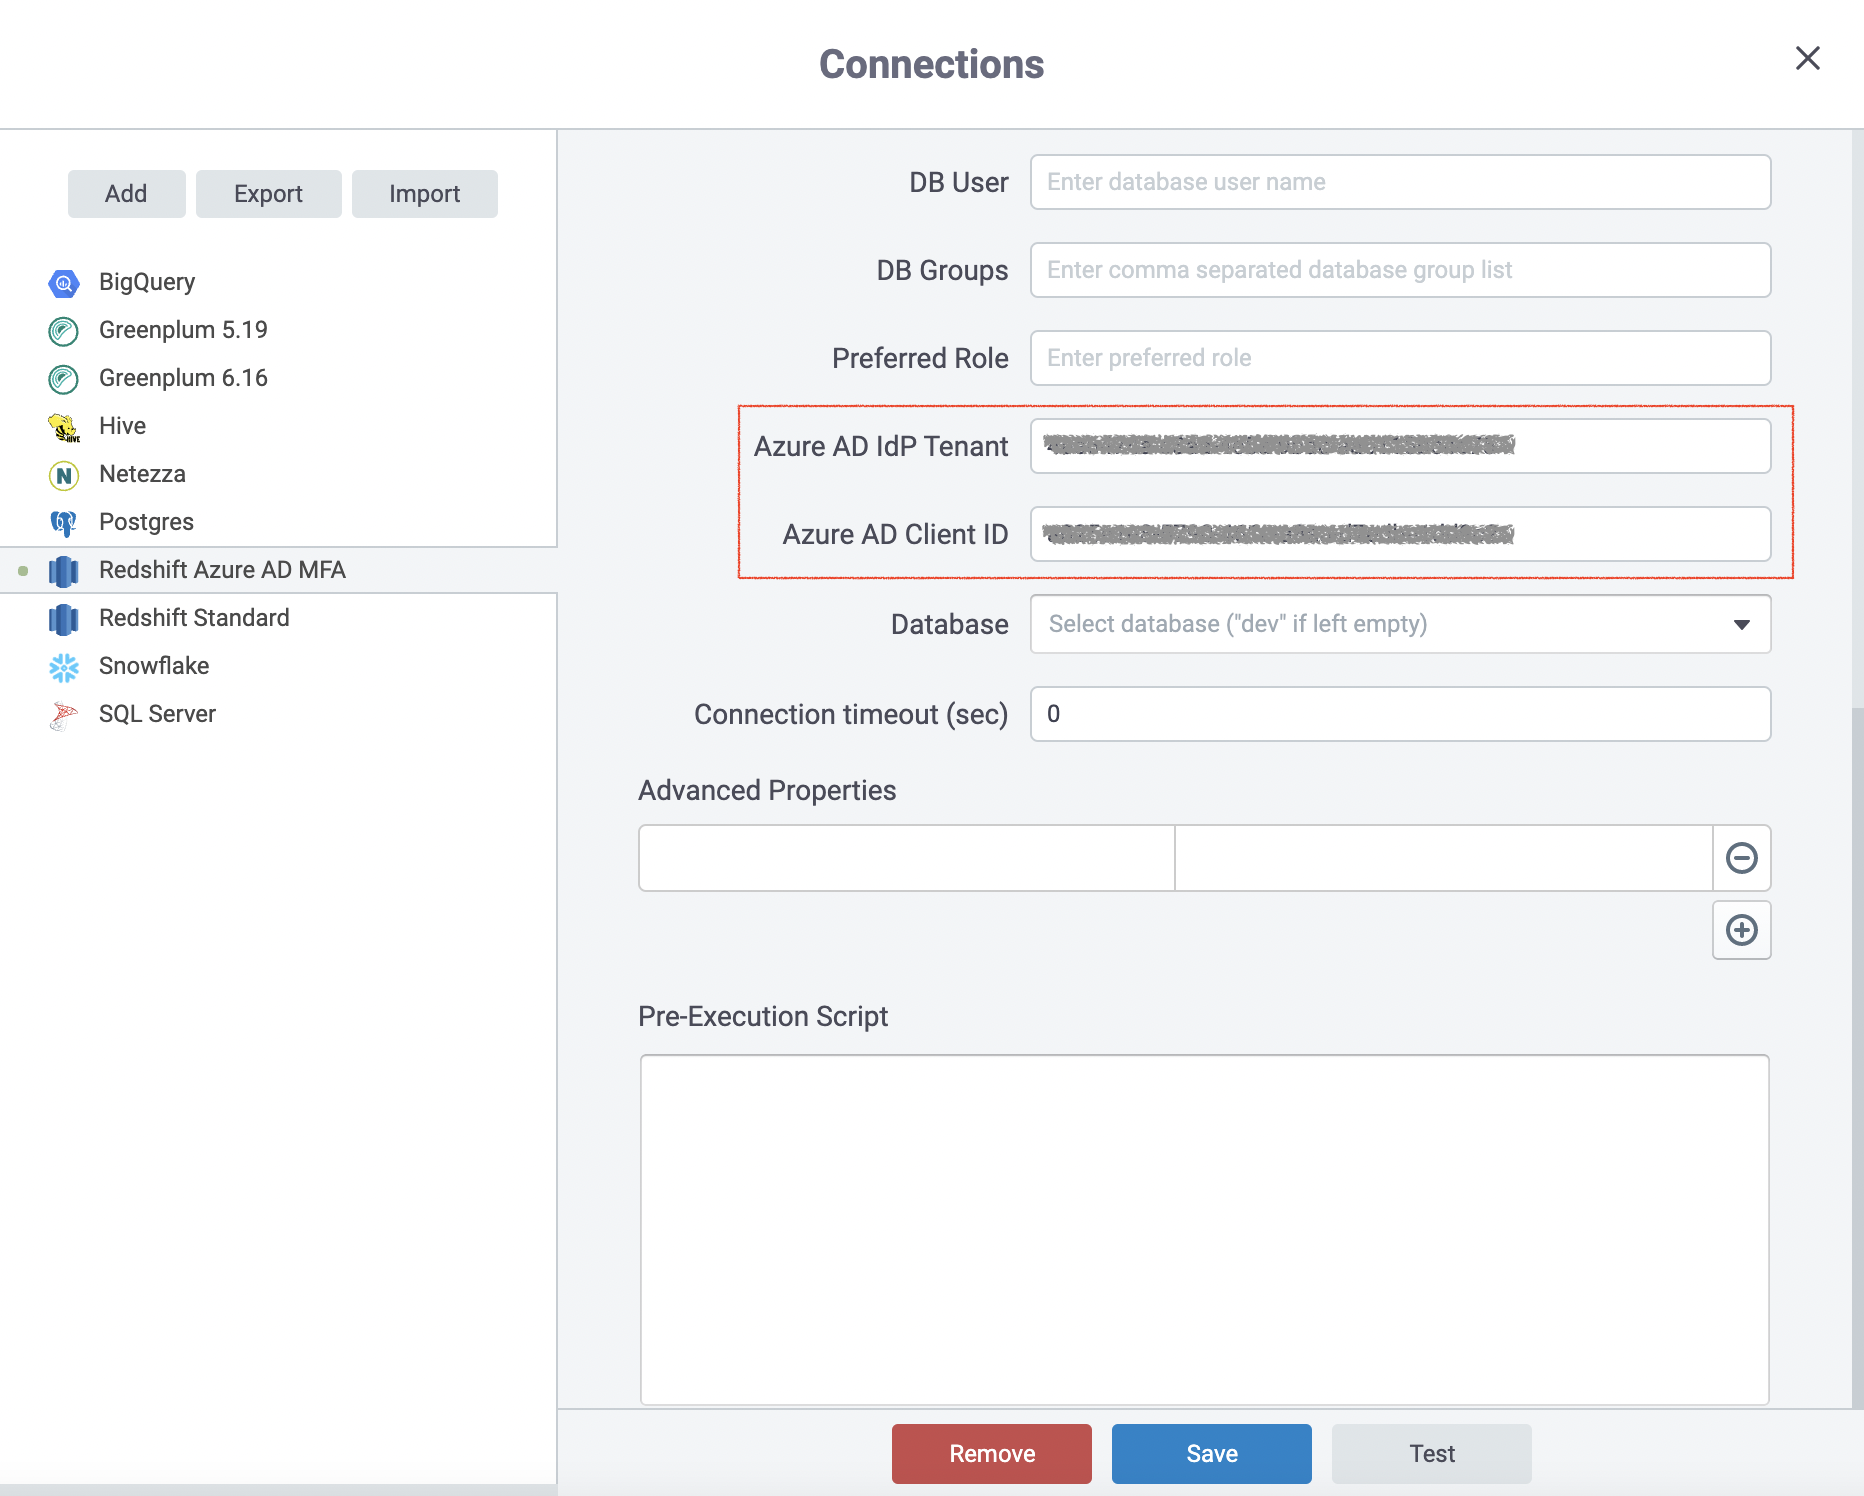
Task: Click the Azure AD IdP Tenant field
Action: point(1400,446)
